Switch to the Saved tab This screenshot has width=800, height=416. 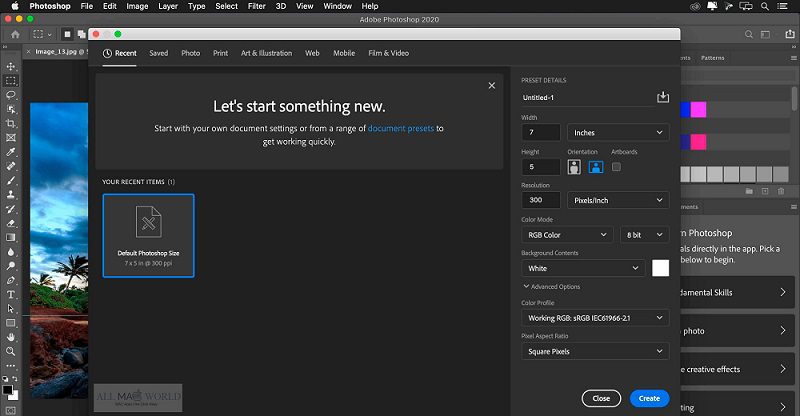159,53
